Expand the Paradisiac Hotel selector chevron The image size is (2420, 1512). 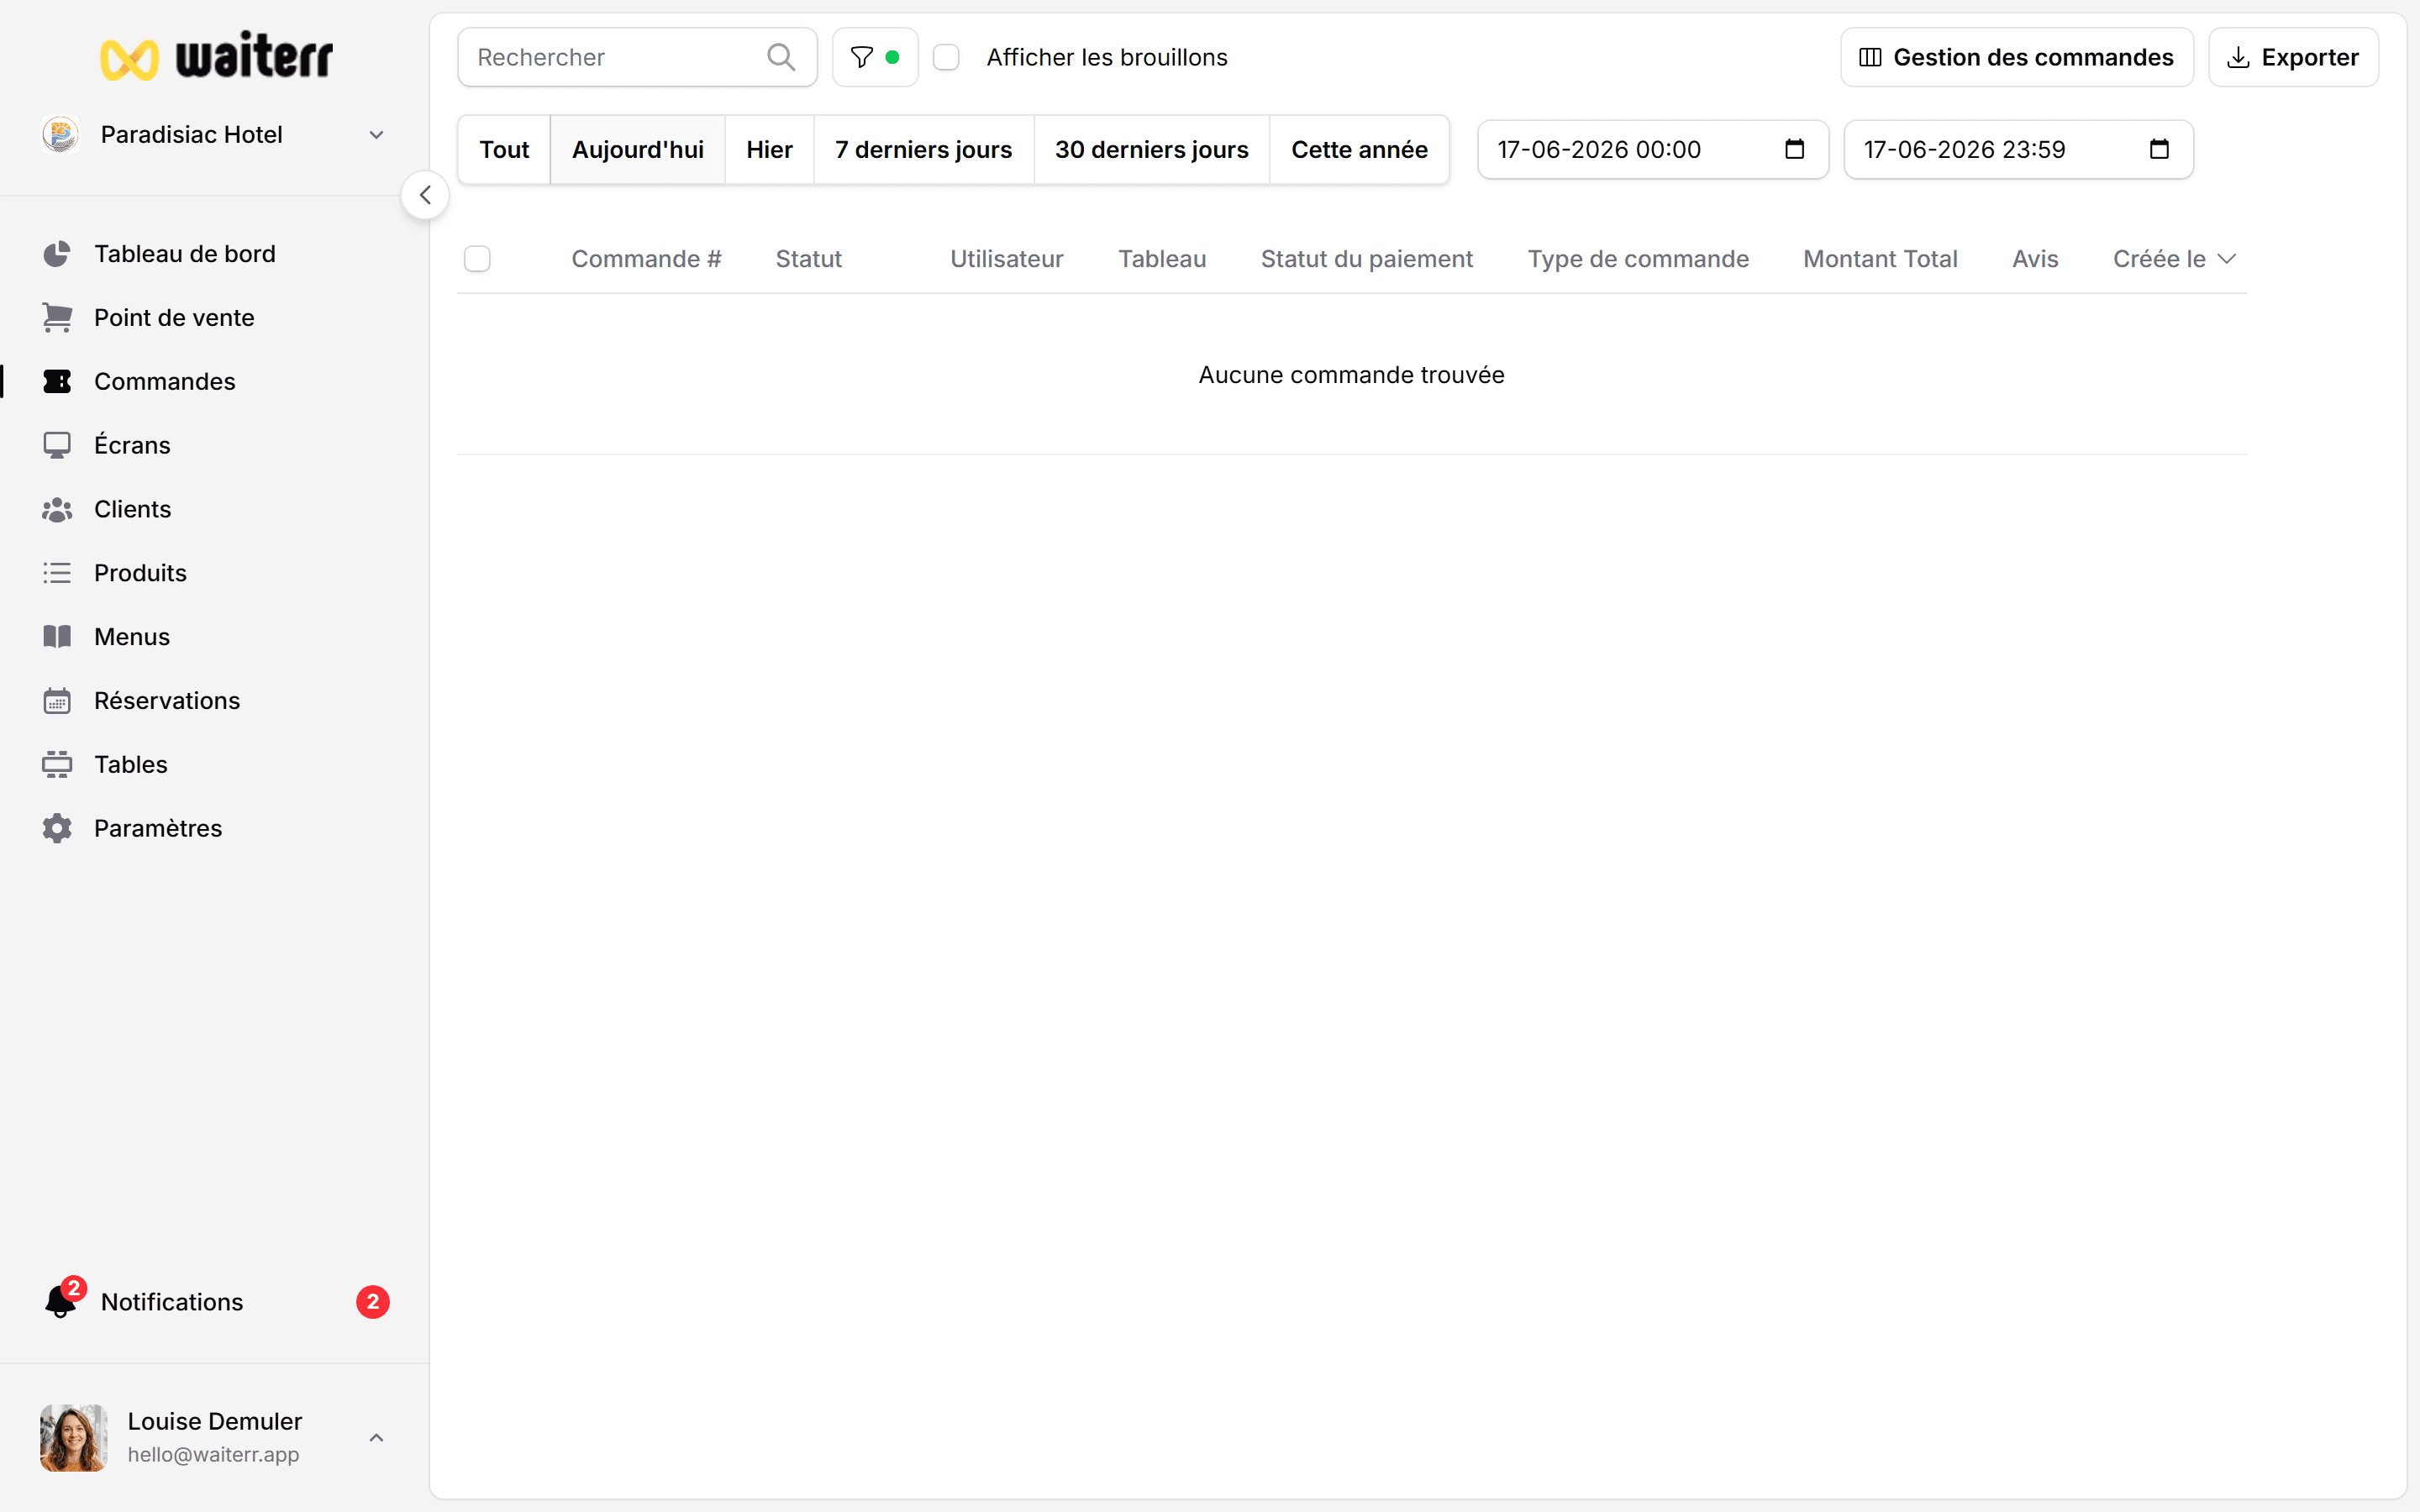(x=376, y=135)
